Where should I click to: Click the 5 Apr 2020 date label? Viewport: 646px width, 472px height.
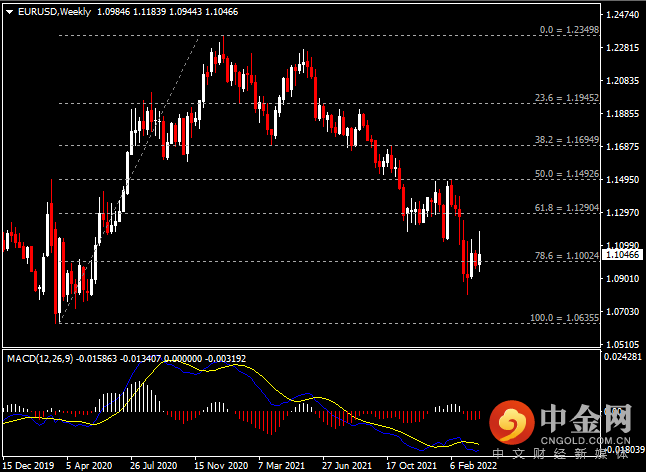pyautogui.click(x=89, y=465)
